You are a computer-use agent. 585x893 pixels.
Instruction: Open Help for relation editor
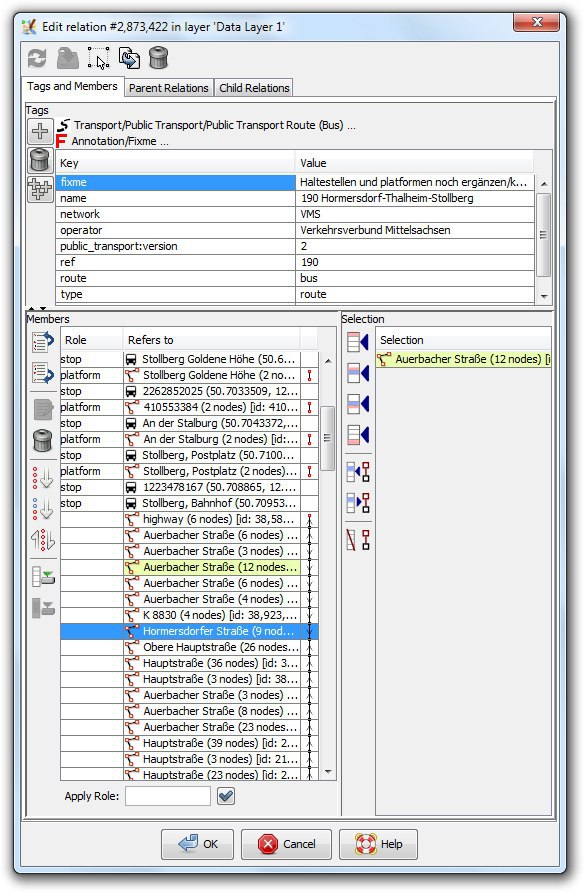click(379, 844)
